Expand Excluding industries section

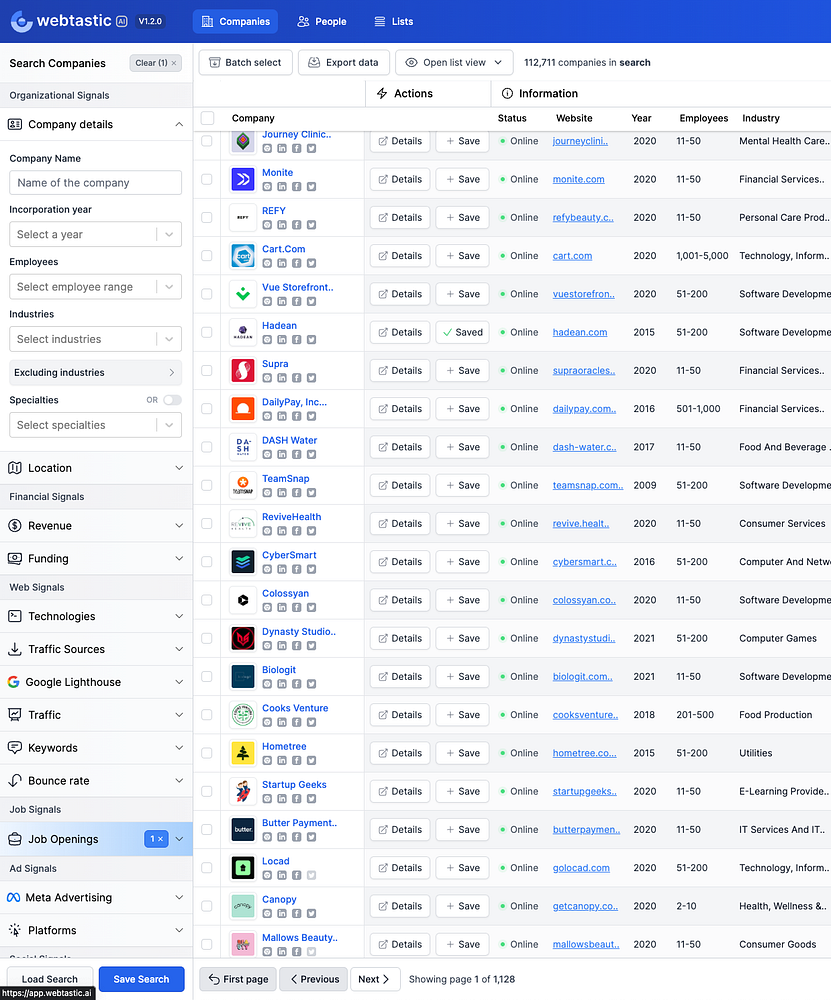[96, 372]
